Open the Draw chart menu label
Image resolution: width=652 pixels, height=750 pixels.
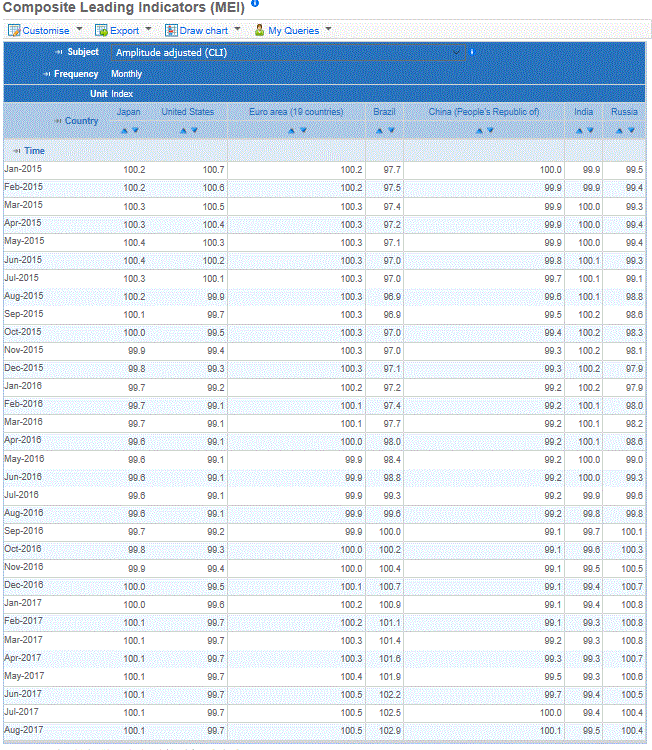(x=204, y=31)
